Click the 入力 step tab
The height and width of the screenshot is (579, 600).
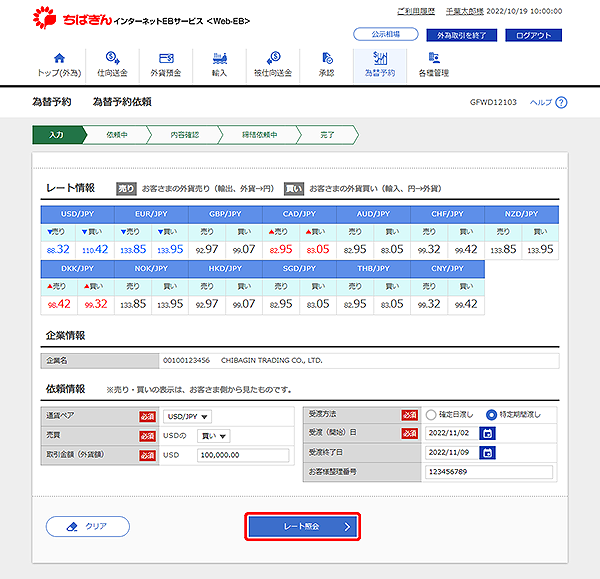pyautogui.click(x=59, y=135)
